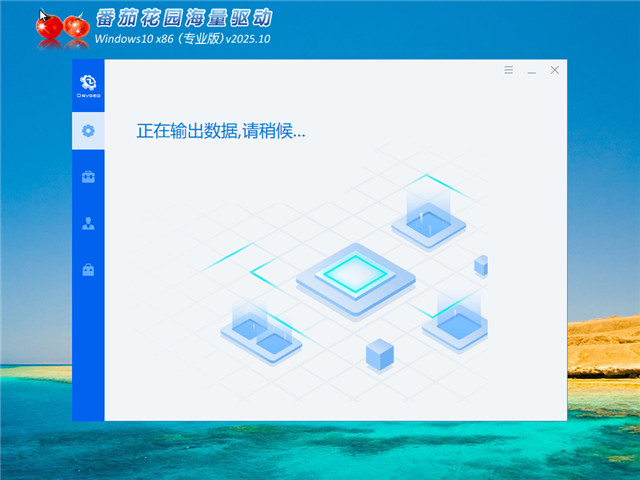This screenshot has width=640, height=480.
Task: Click the lower-right floating platform graphic
Action: [455, 320]
